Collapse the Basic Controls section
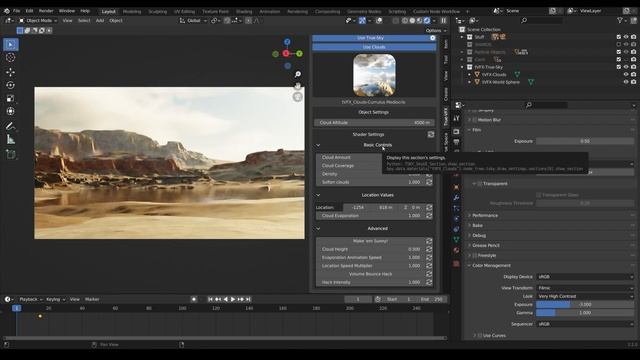The height and width of the screenshot is (360, 640). [x=318, y=145]
